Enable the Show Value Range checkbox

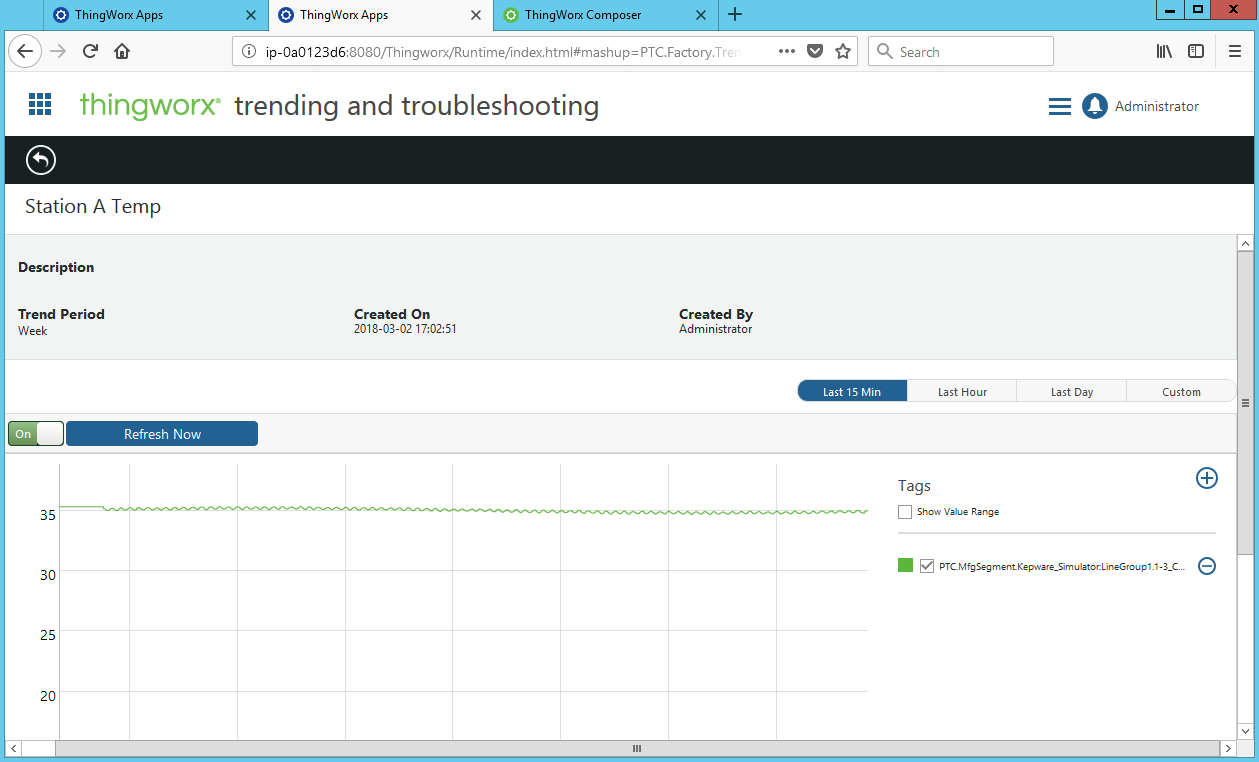pyautogui.click(x=905, y=511)
